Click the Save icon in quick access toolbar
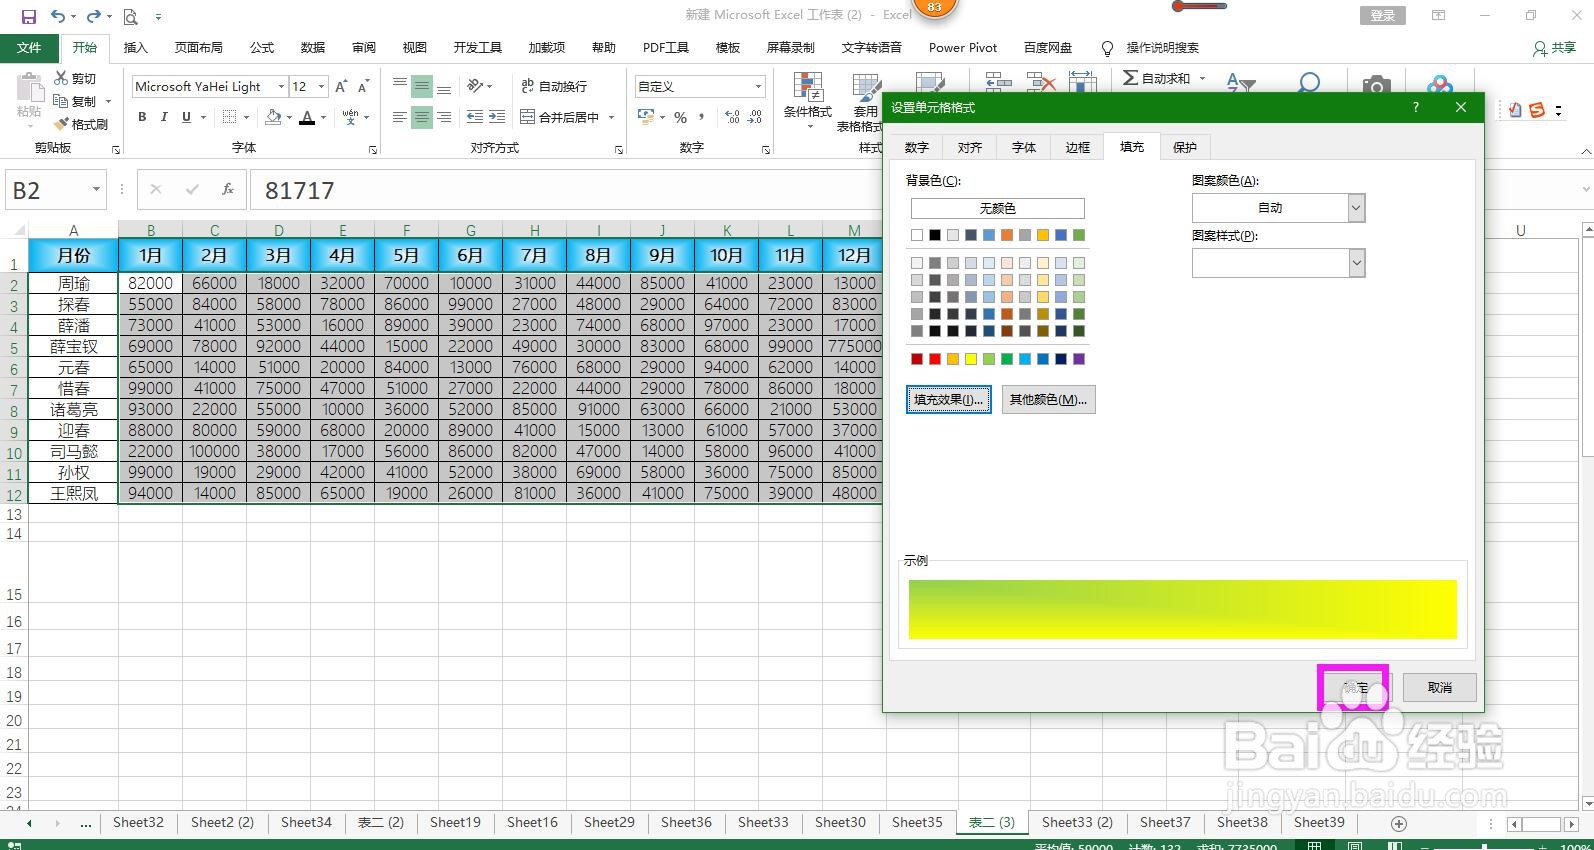The height and width of the screenshot is (850, 1594). 28,16
